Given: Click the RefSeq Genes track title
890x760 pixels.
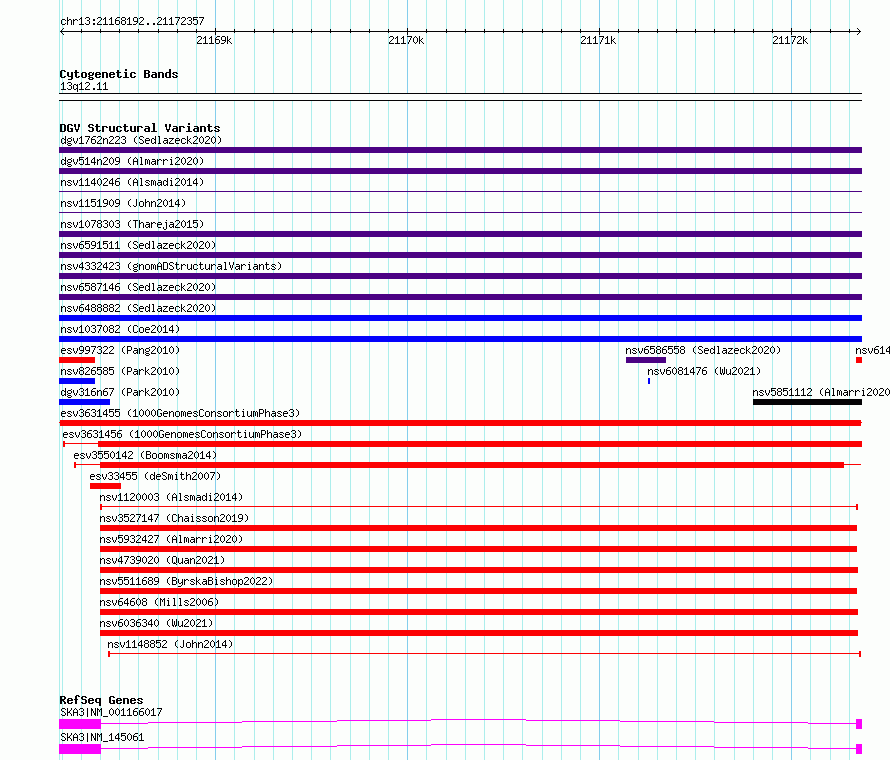Looking at the screenshot, I should pyautogui.click(x=101, y=700).
